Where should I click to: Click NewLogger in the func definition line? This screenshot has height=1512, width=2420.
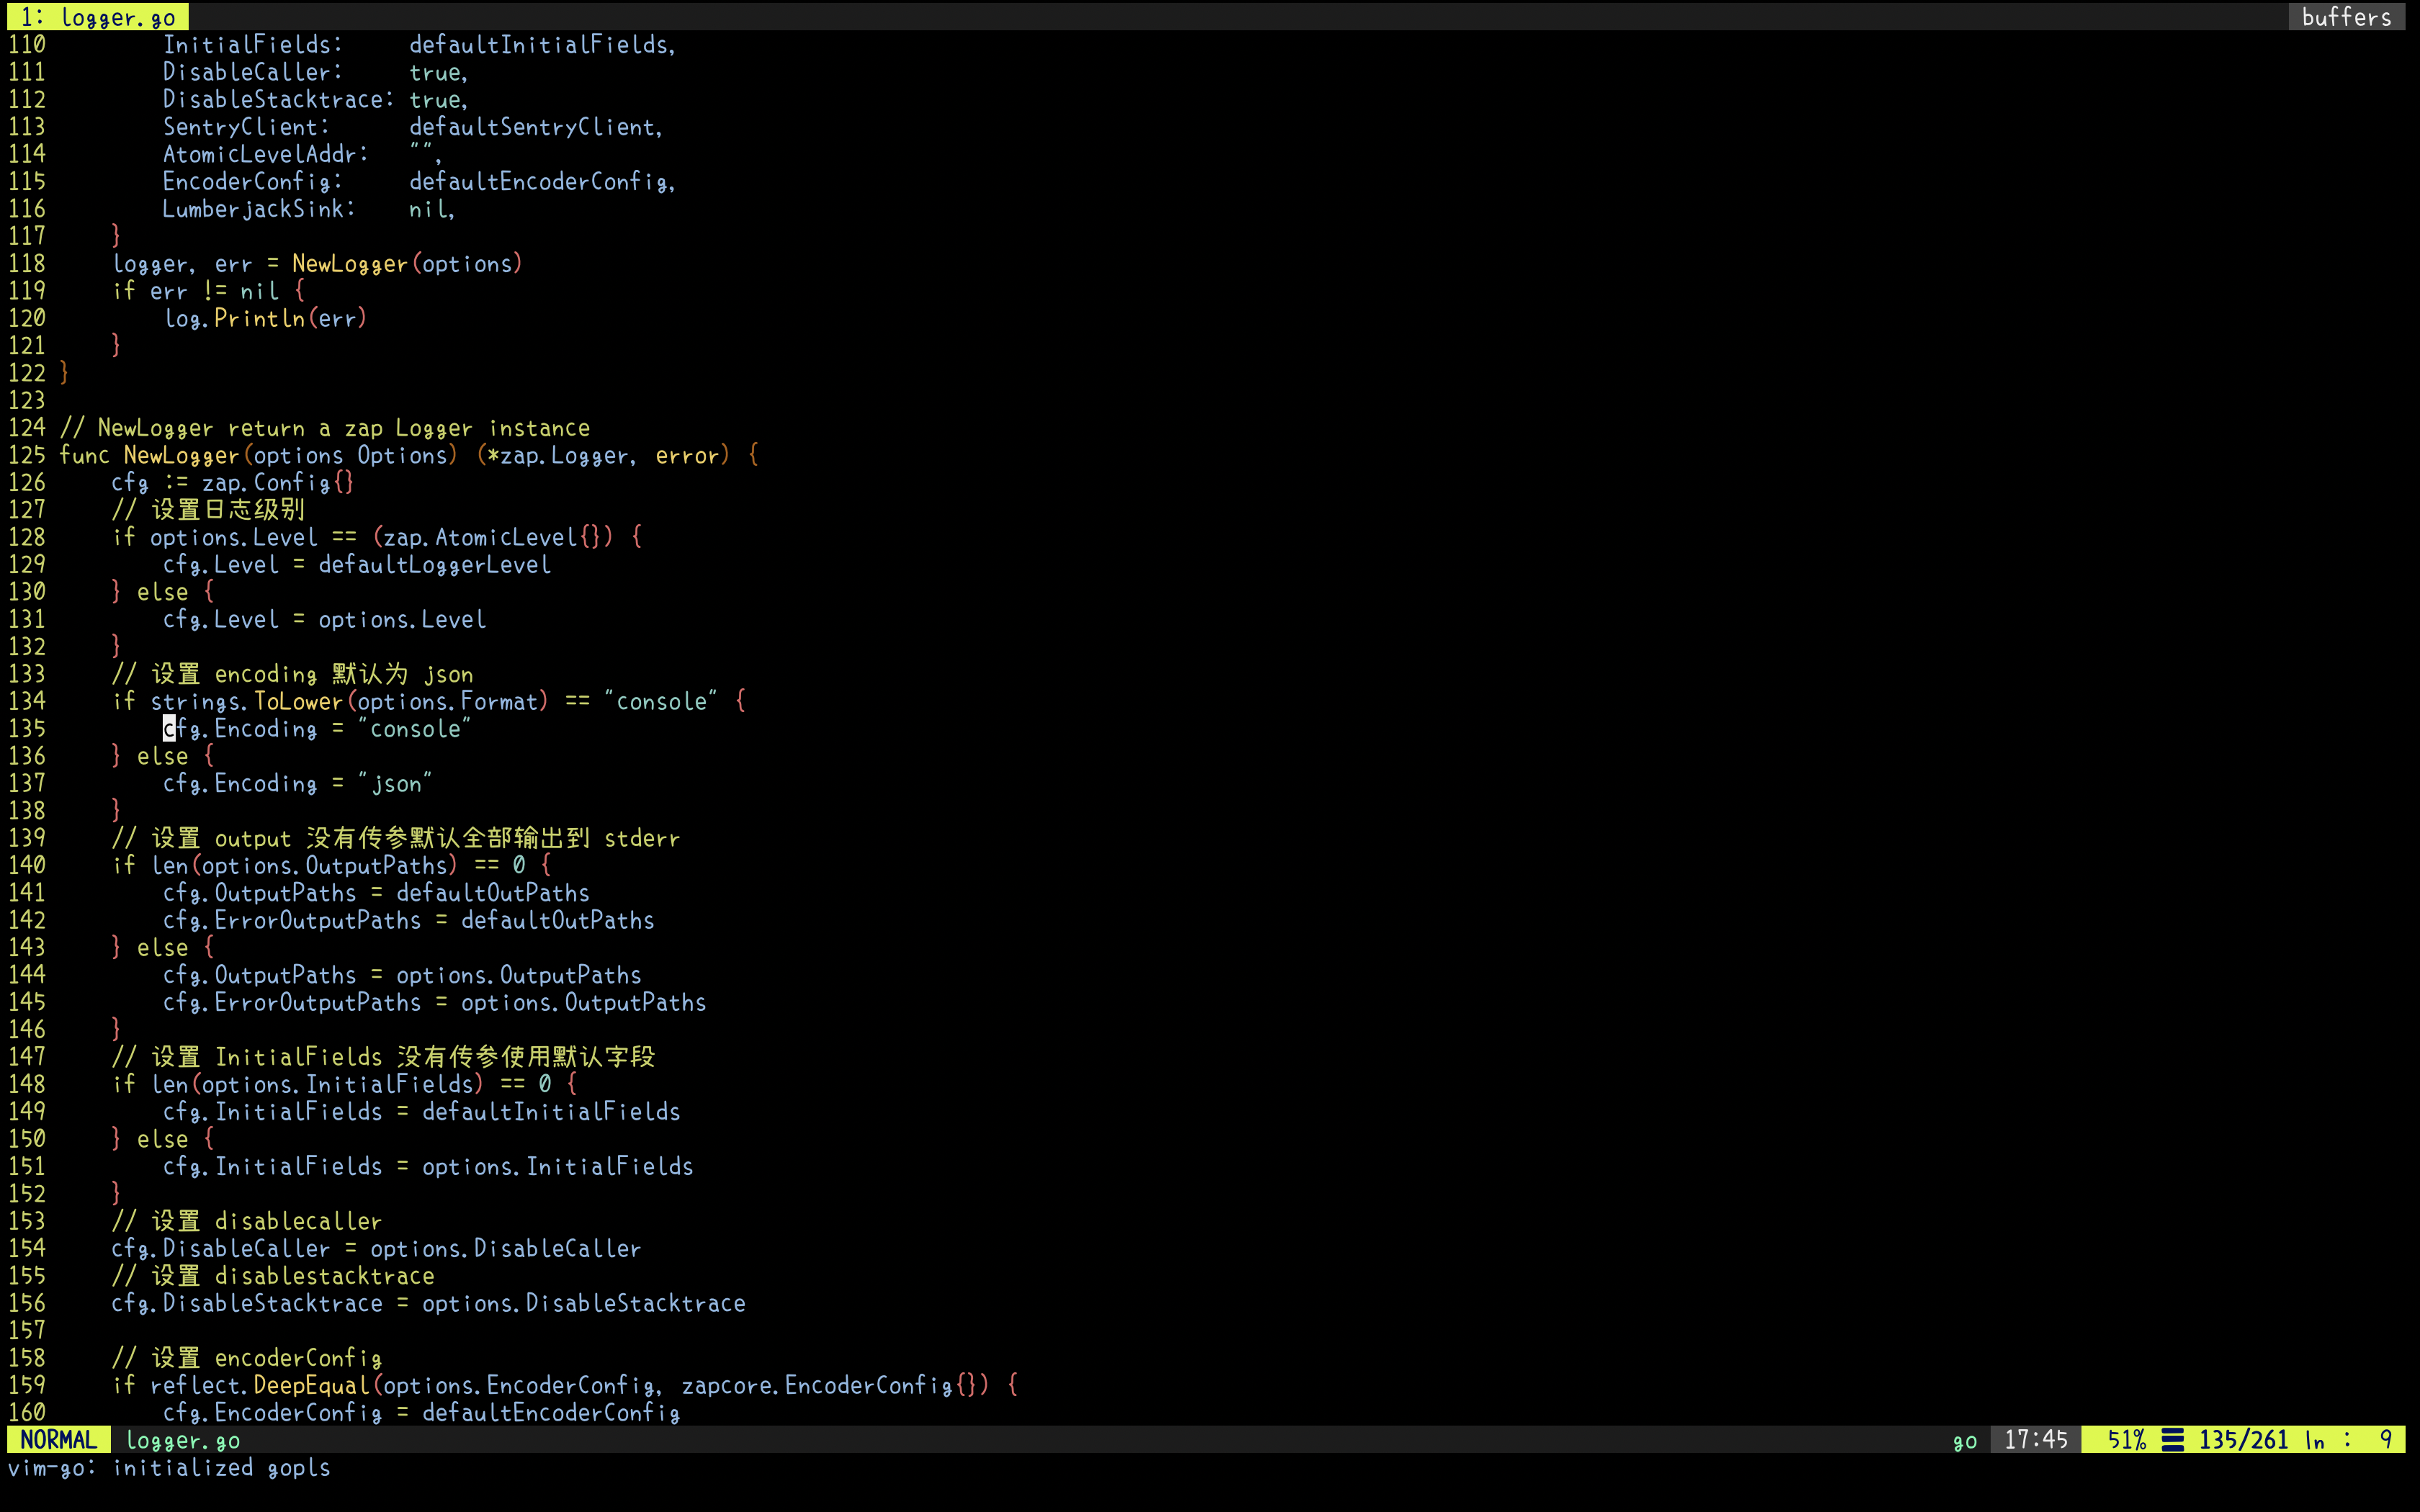click(181, 455)
